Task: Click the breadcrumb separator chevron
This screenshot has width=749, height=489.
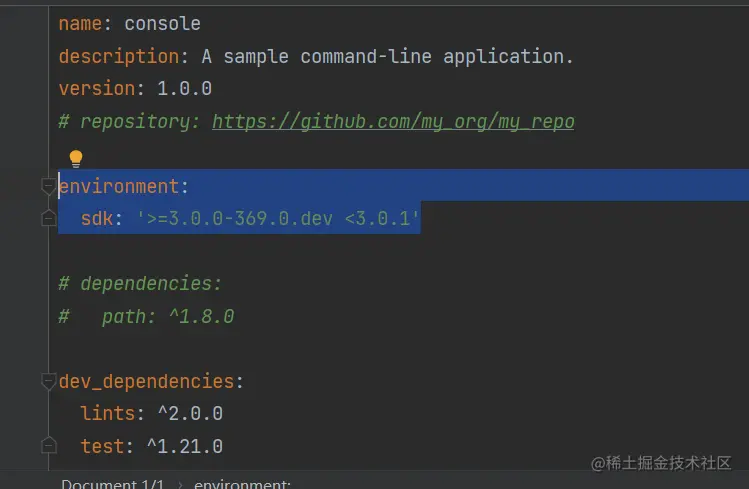Action: (x=180, y=484)
